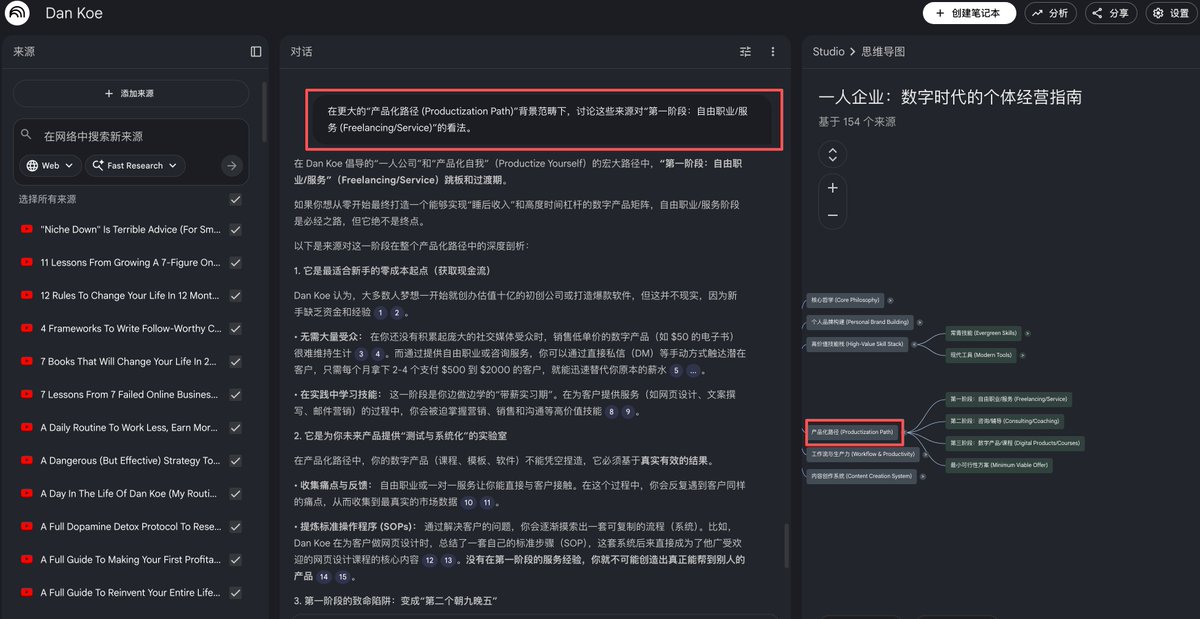Viewport: 1200px width, 619px height.
Task: Submit the source search arrow
Action: click(232, 165)
